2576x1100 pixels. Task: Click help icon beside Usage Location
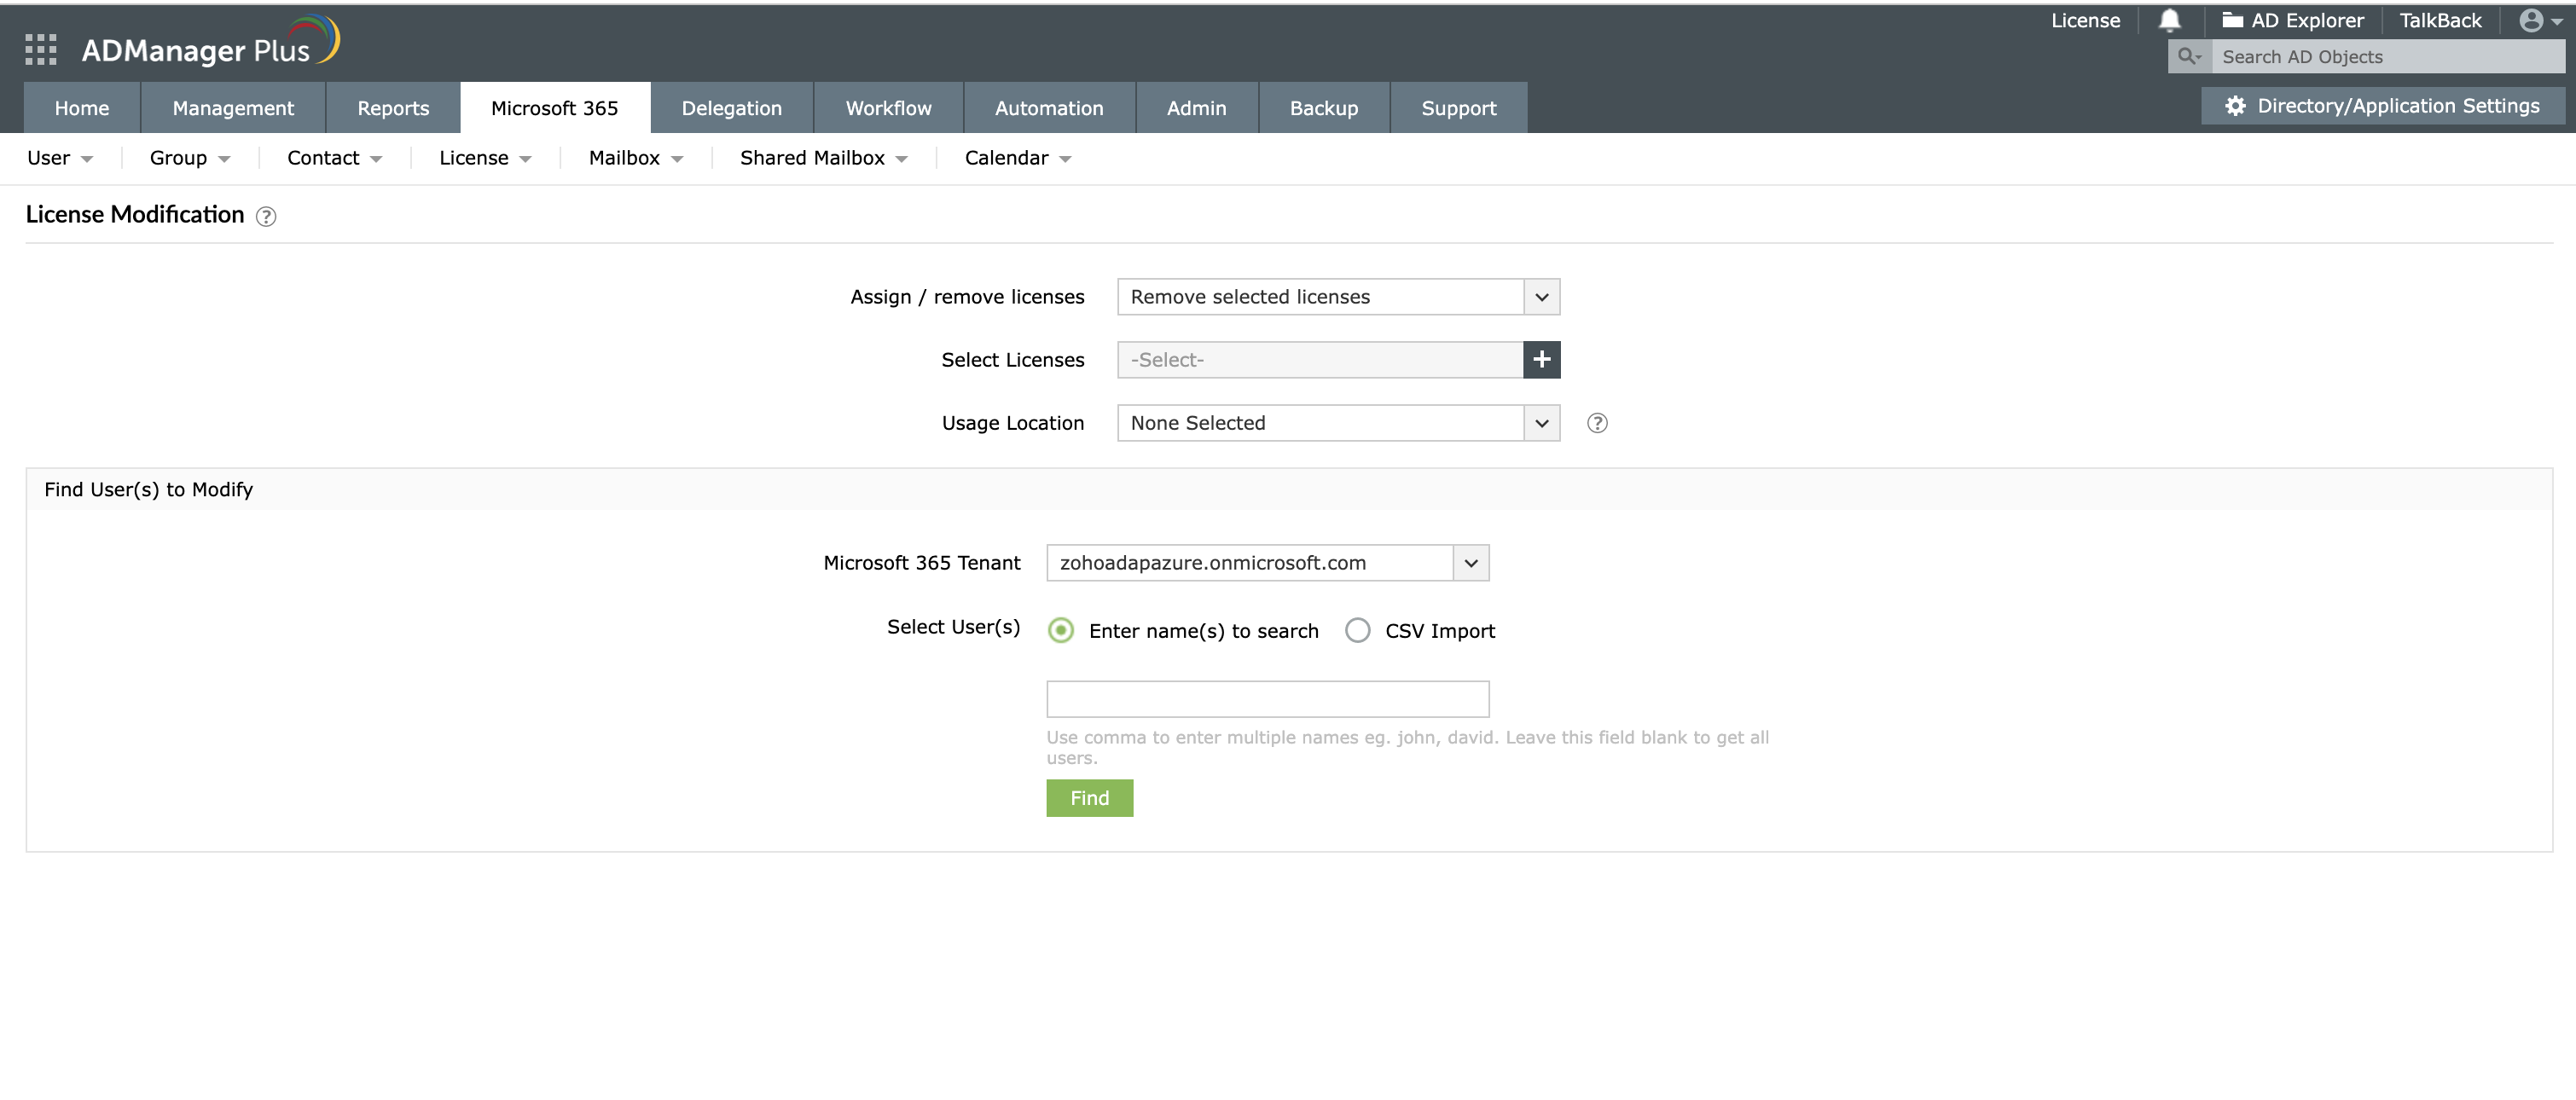tap(1597, 423)
